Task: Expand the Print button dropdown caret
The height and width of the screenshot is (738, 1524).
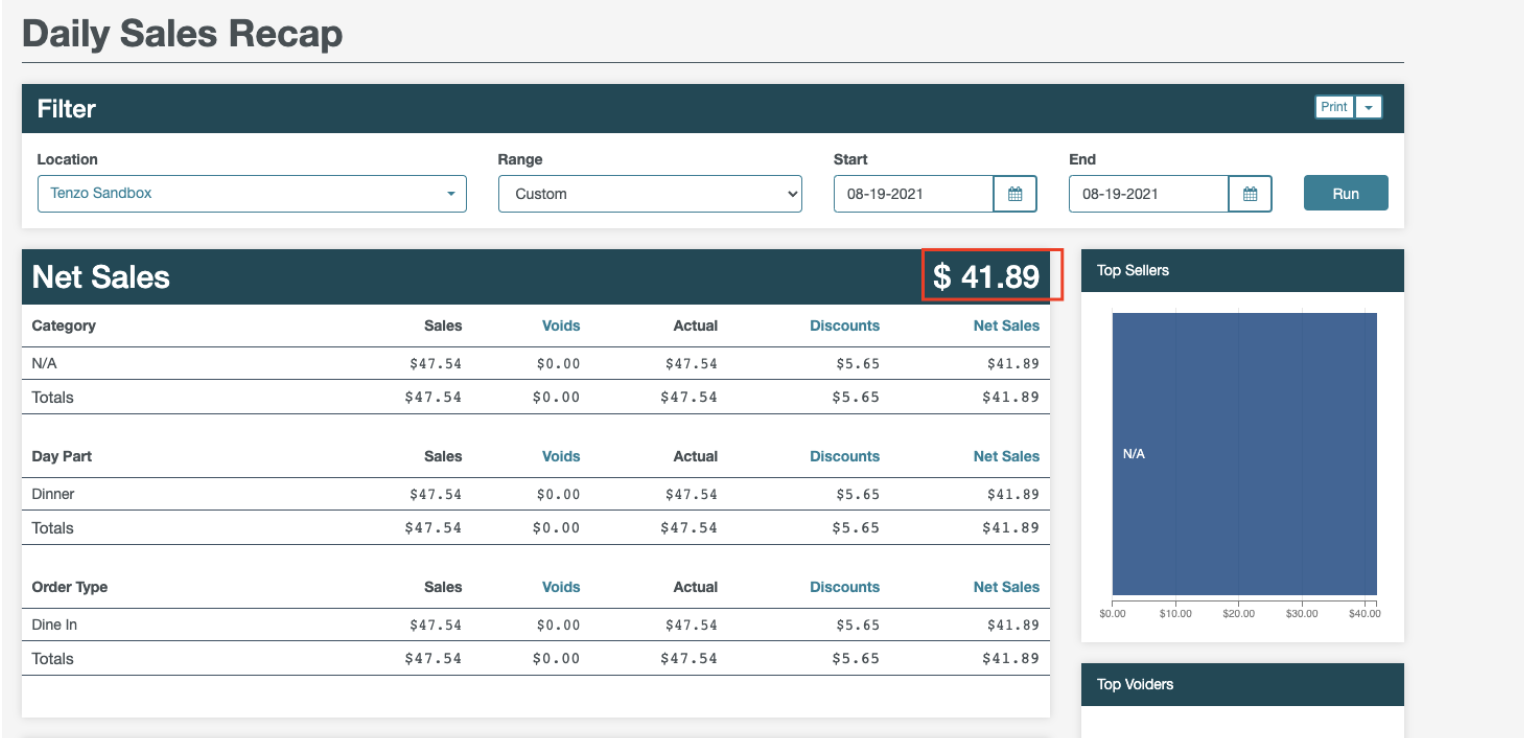Action: (1368, 107)
